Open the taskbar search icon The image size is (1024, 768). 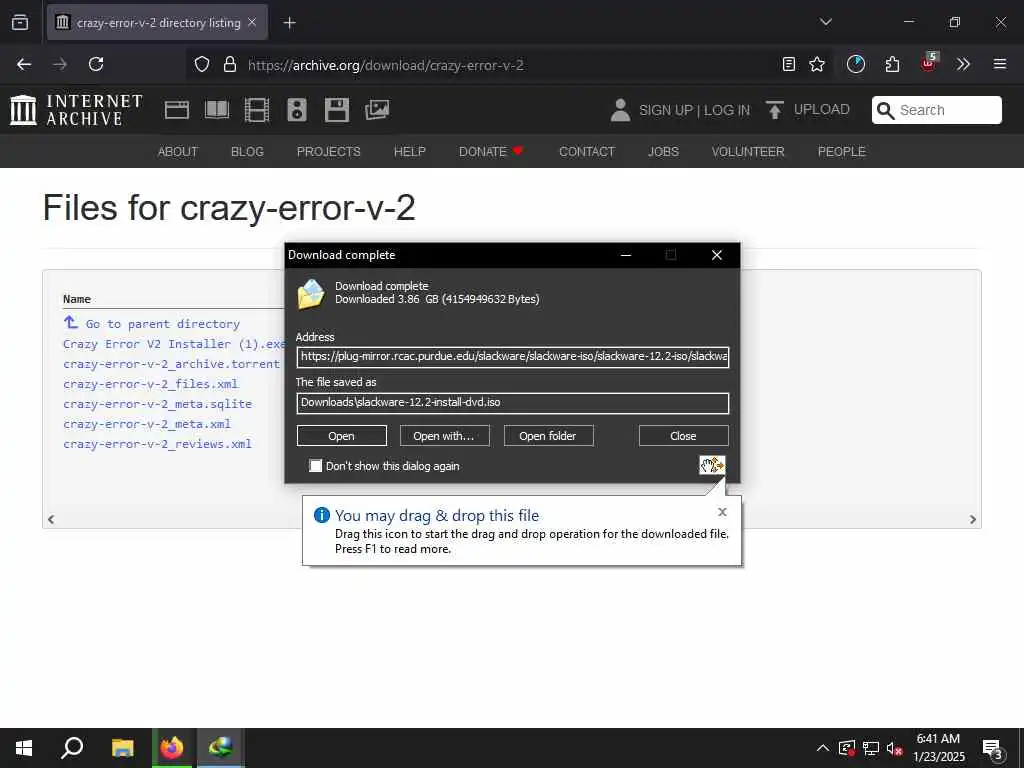click(72, 748)
